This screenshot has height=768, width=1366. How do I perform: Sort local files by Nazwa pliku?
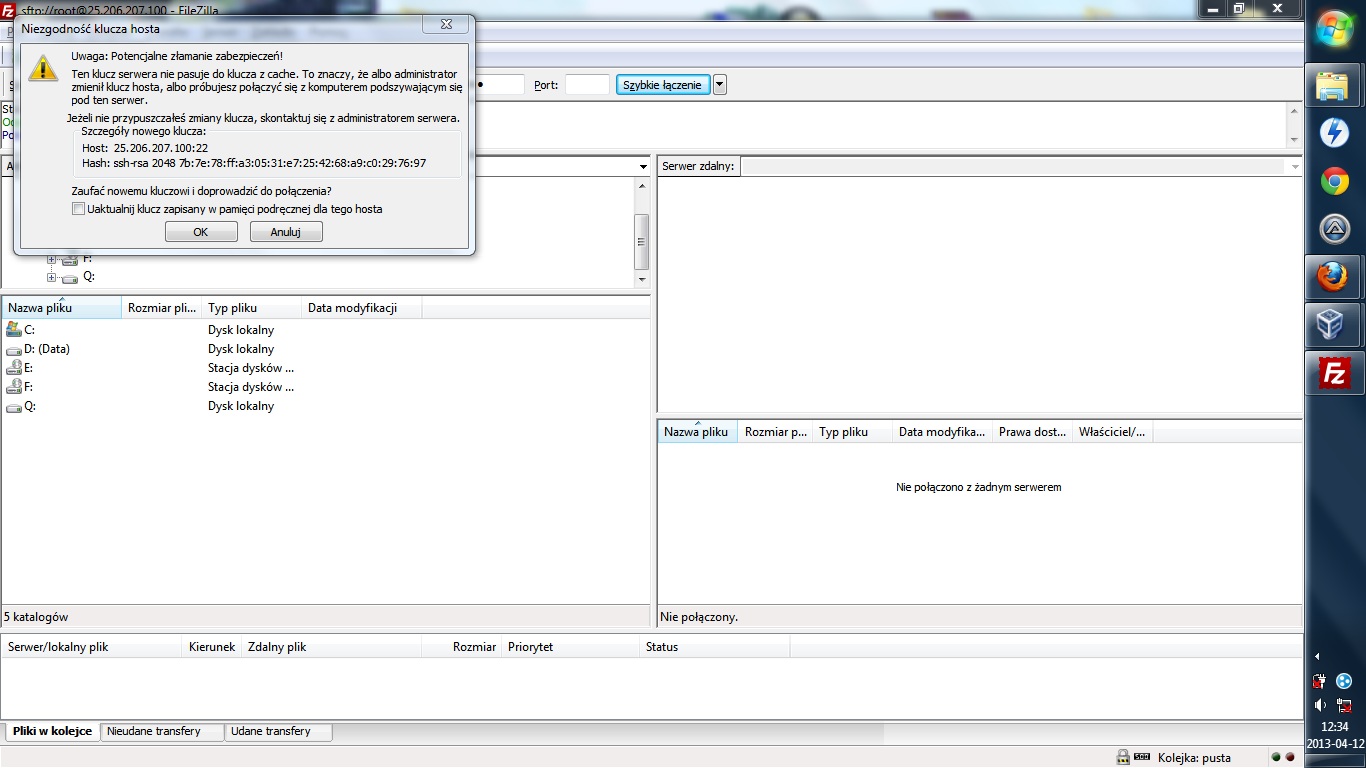pos(62,308)
